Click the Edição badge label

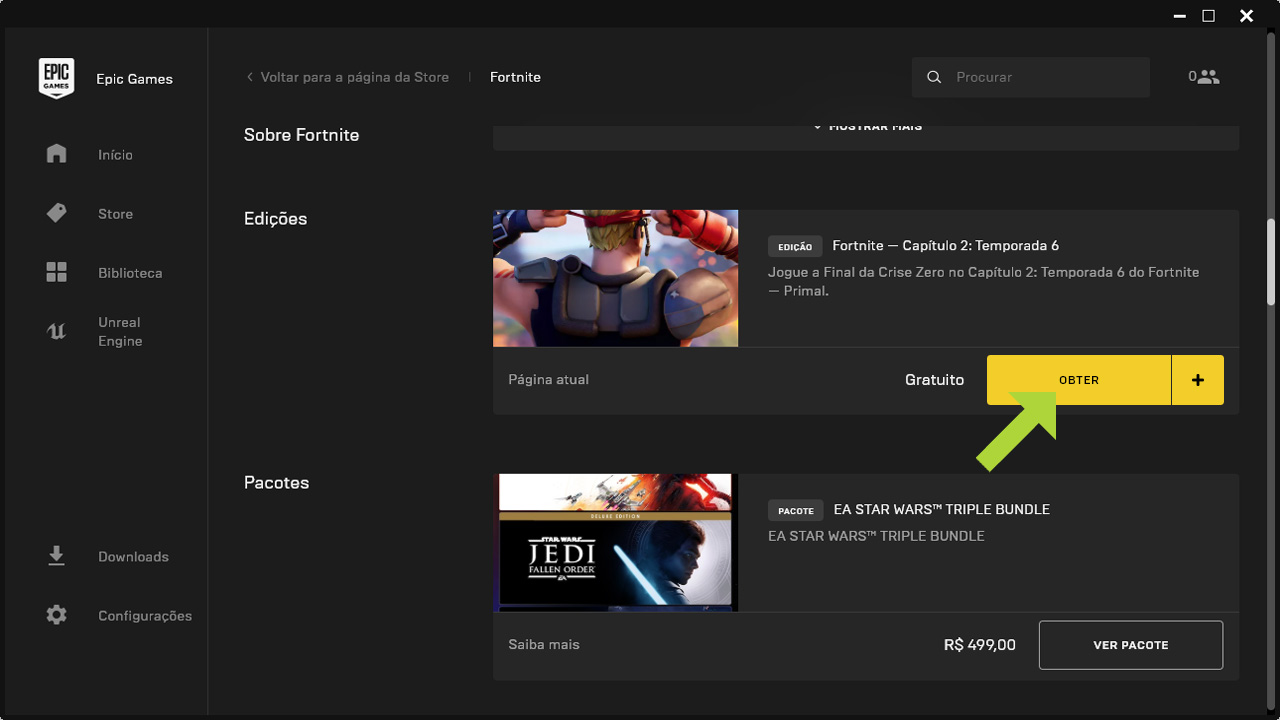click(x=795, y=246)
